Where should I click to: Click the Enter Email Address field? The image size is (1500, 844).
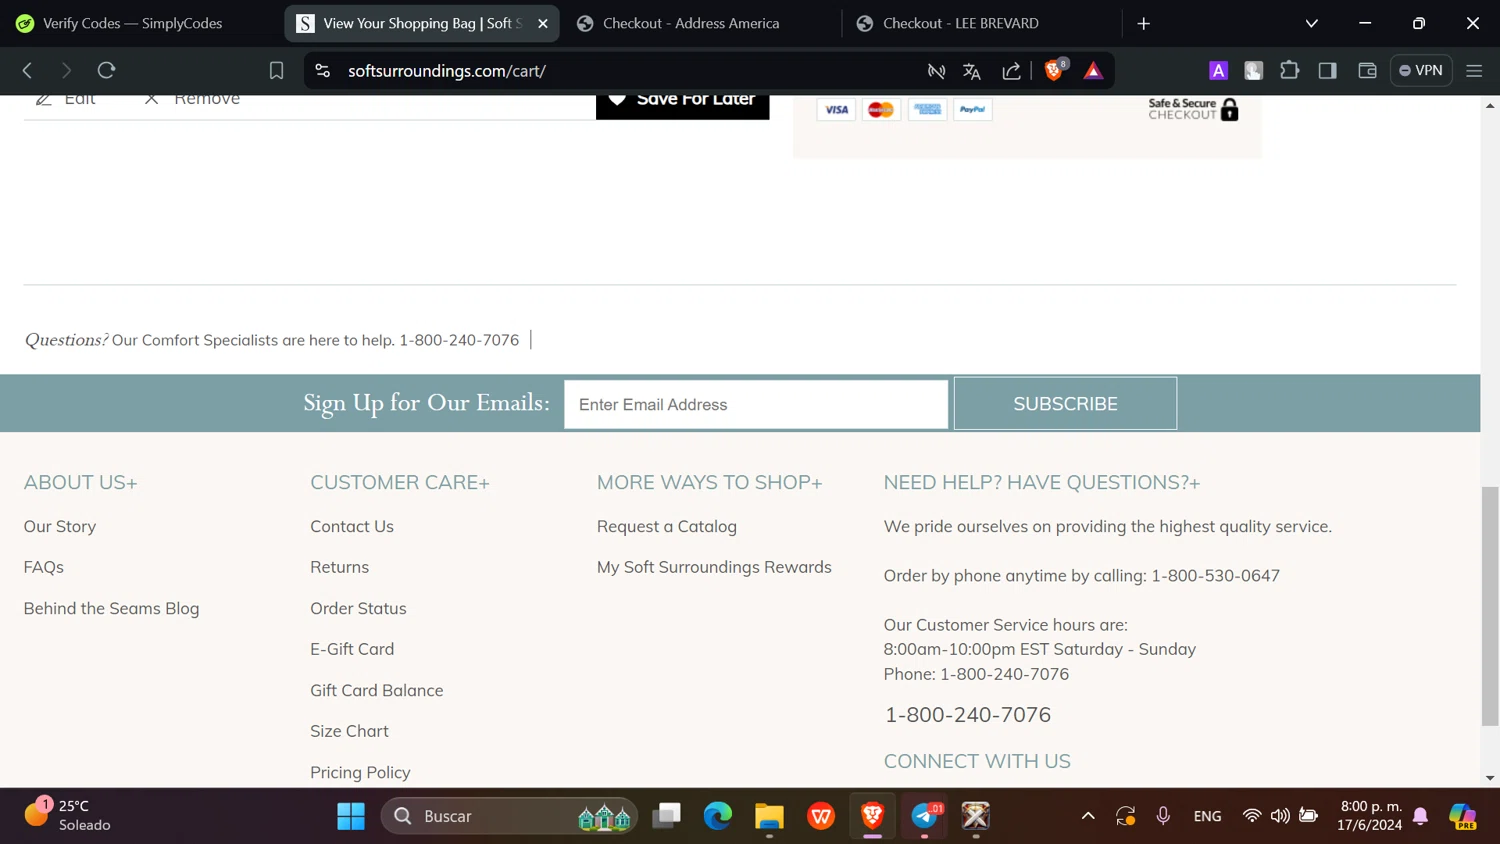coord(756,404)
